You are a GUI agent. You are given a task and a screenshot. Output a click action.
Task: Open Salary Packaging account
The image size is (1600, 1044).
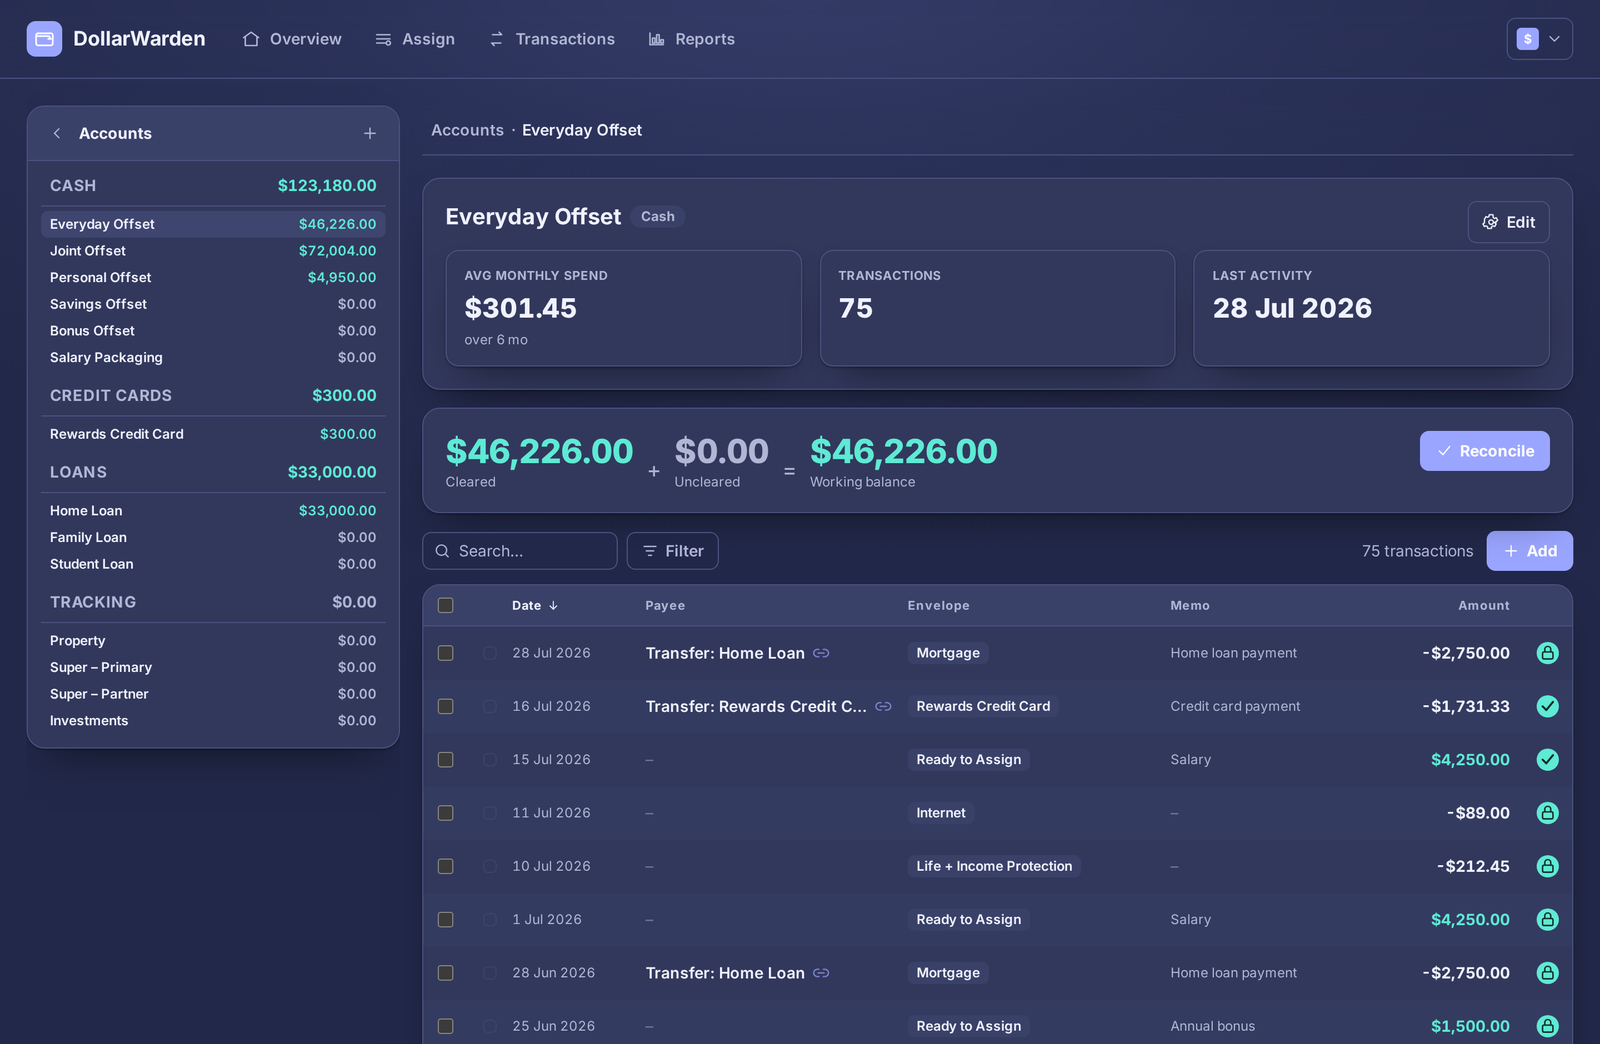213,357
